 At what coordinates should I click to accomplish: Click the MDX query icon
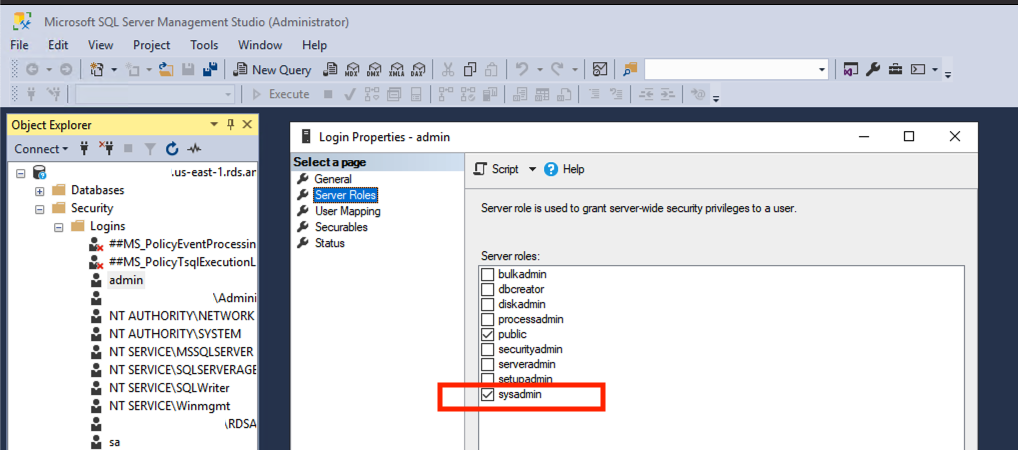(x=353, y=69)
